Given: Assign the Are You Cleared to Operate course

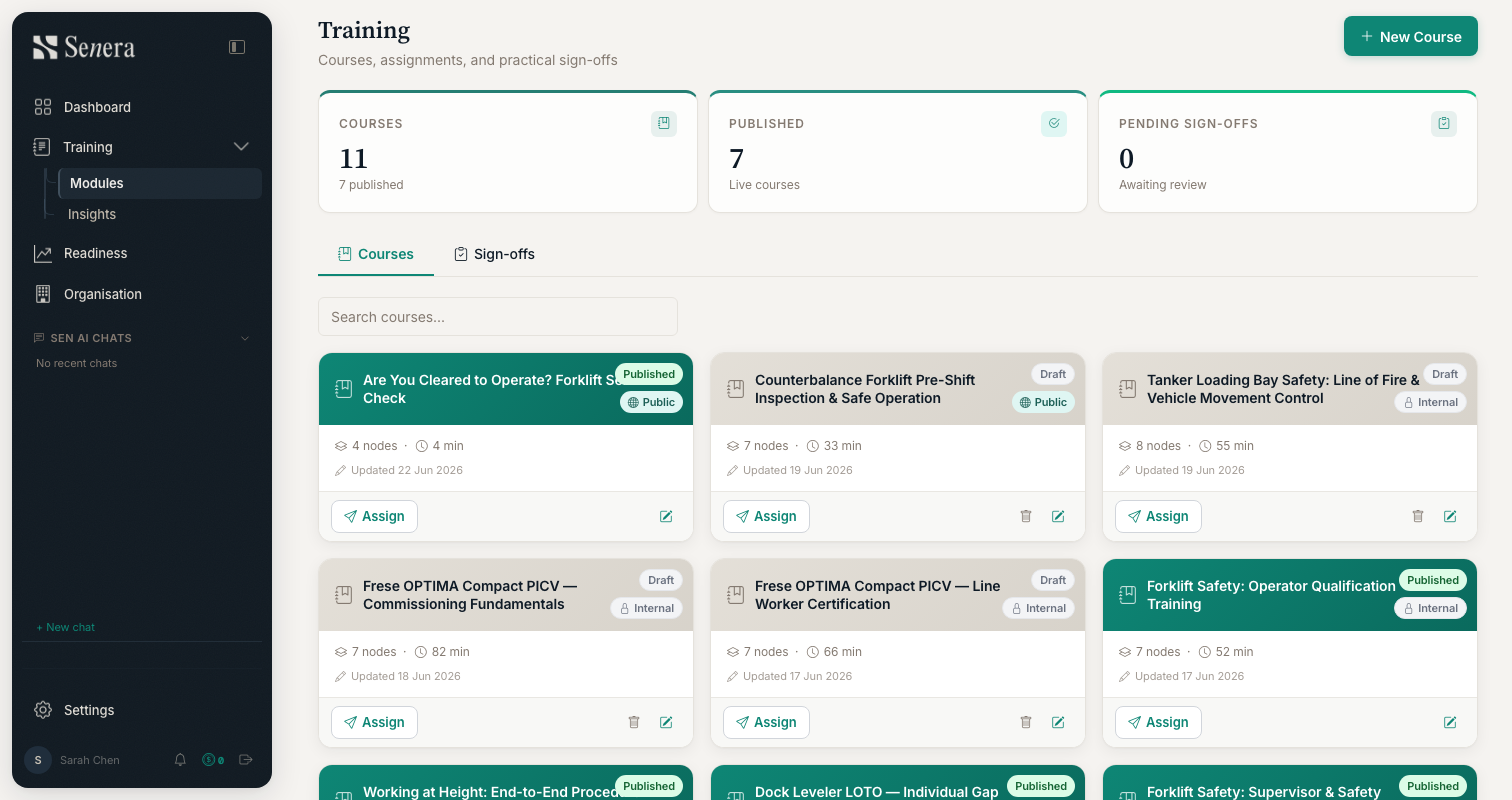Looking at the screenshot, I should 374,516.
